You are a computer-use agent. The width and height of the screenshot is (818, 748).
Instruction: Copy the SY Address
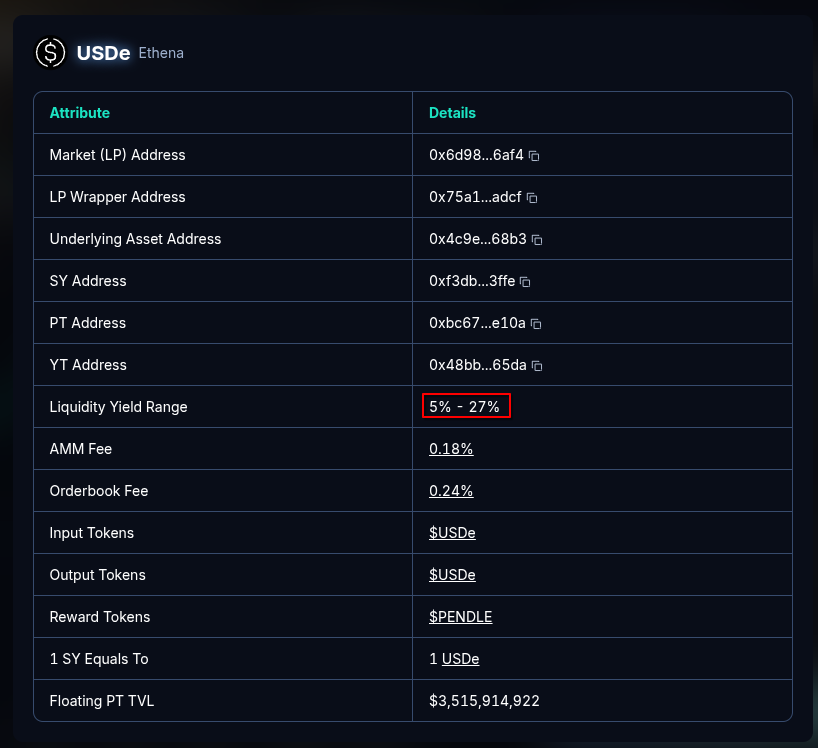[x=525, y=282]
